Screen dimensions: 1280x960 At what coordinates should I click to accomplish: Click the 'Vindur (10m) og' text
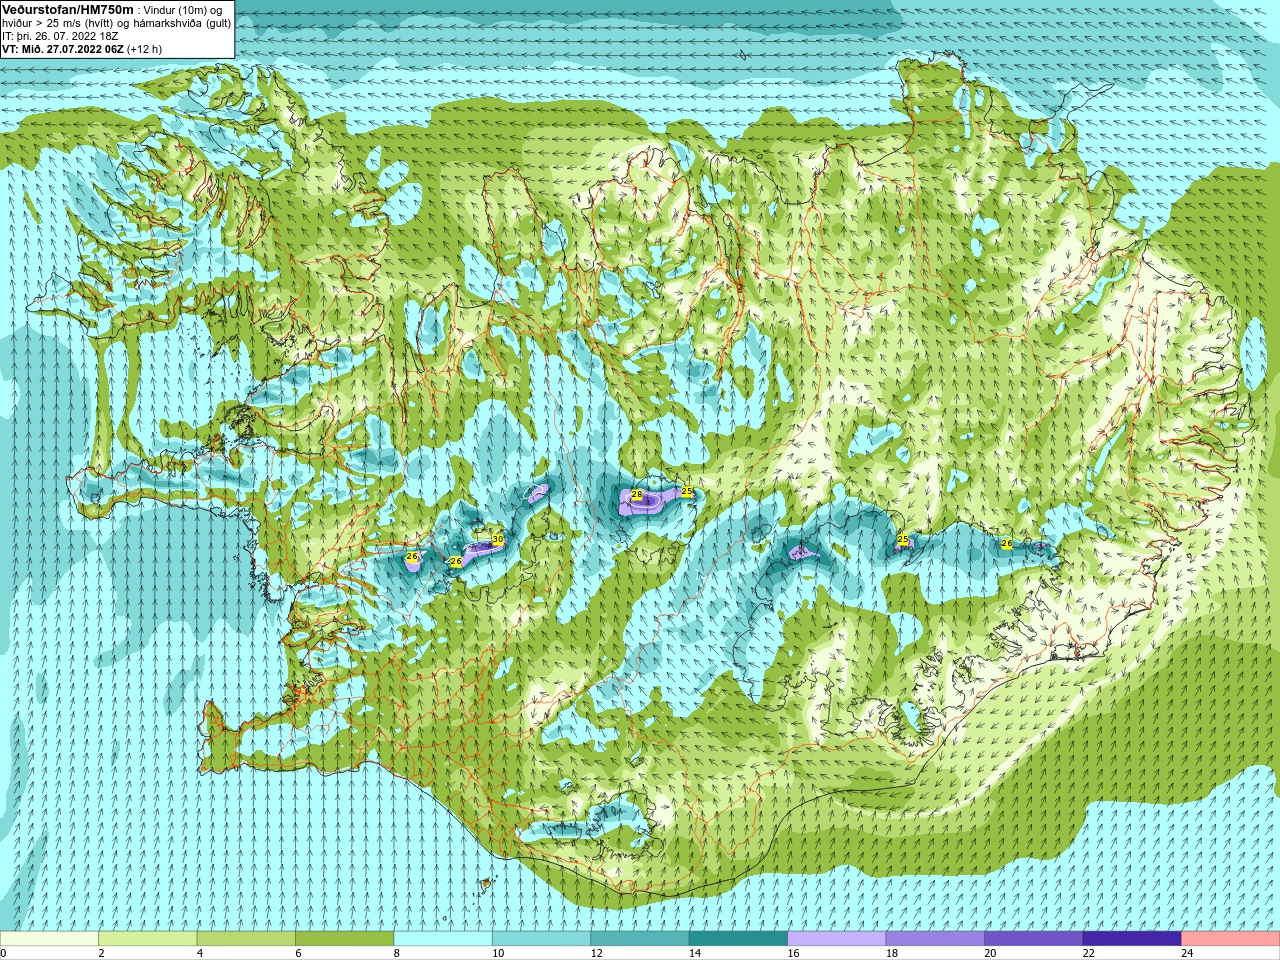183,10
